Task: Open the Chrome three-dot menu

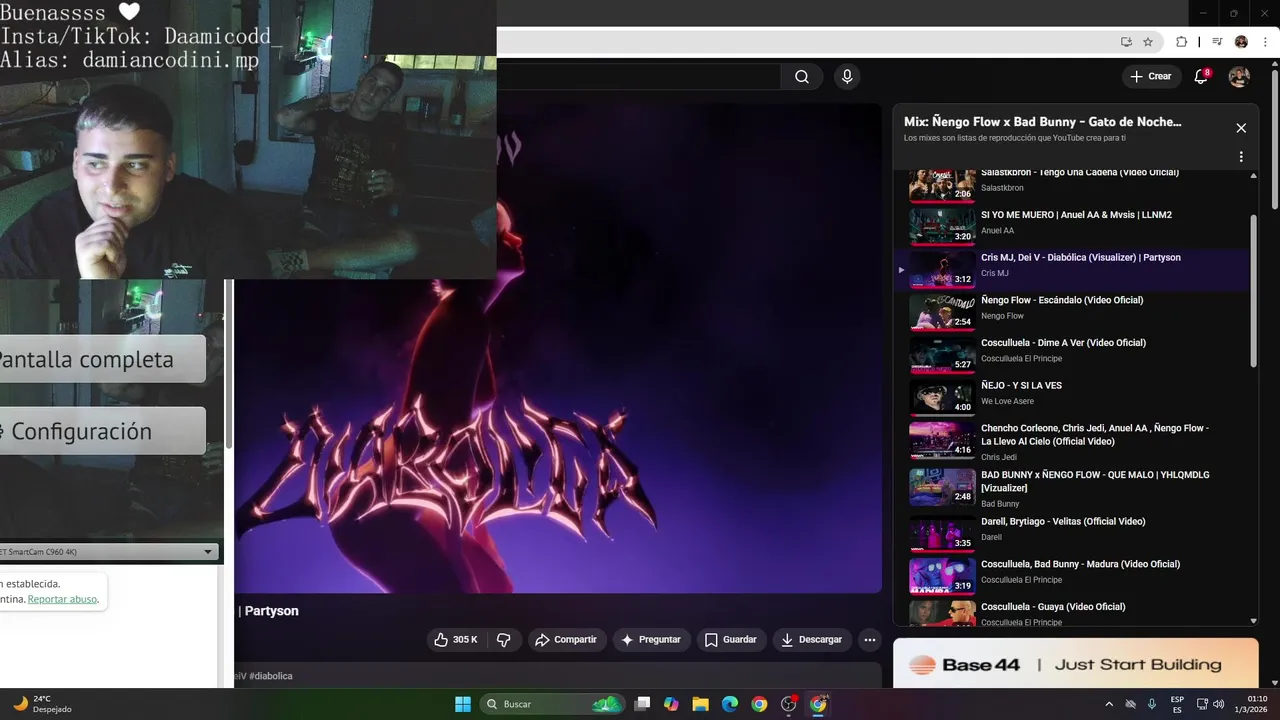Action: click(x=1265, y=42)
